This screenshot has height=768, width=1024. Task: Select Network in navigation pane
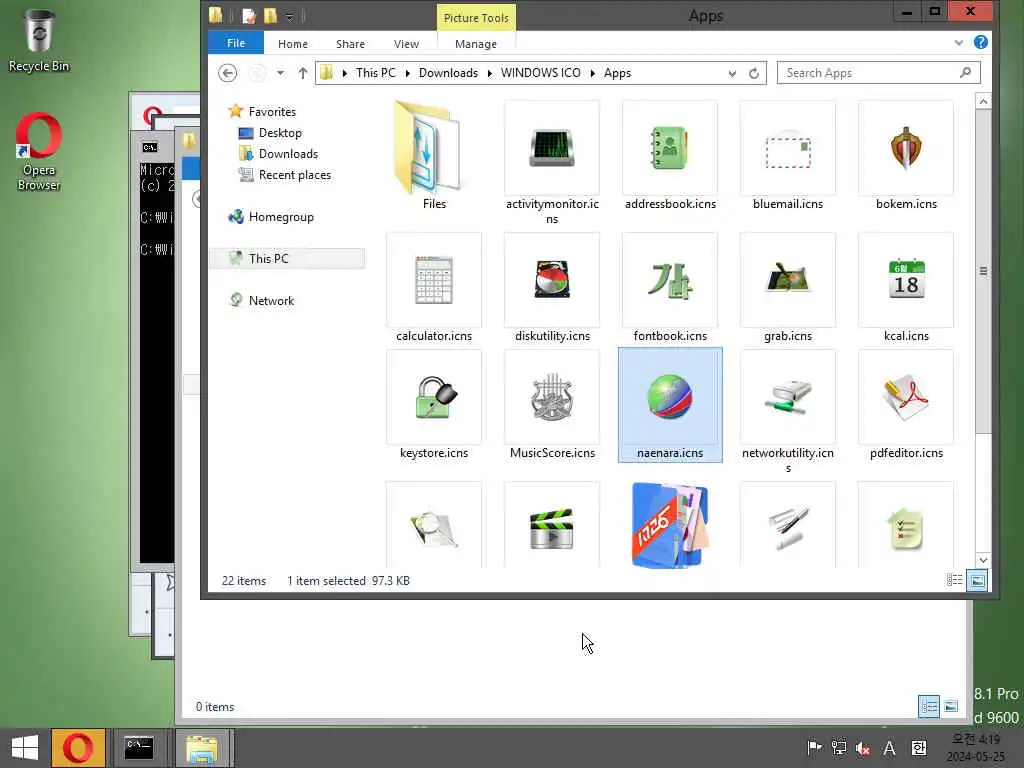tap(271, 300)
